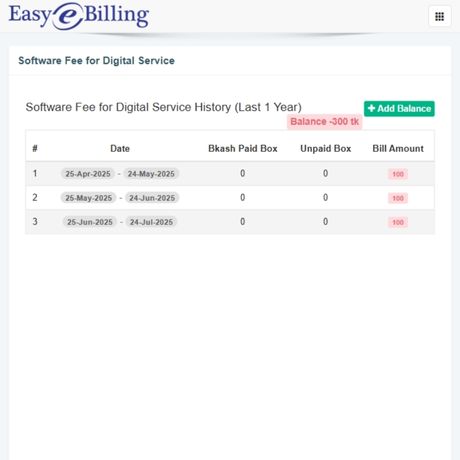Click the Bill Amount column header
This screenshot has height=460, width=460.
point(398,149)
